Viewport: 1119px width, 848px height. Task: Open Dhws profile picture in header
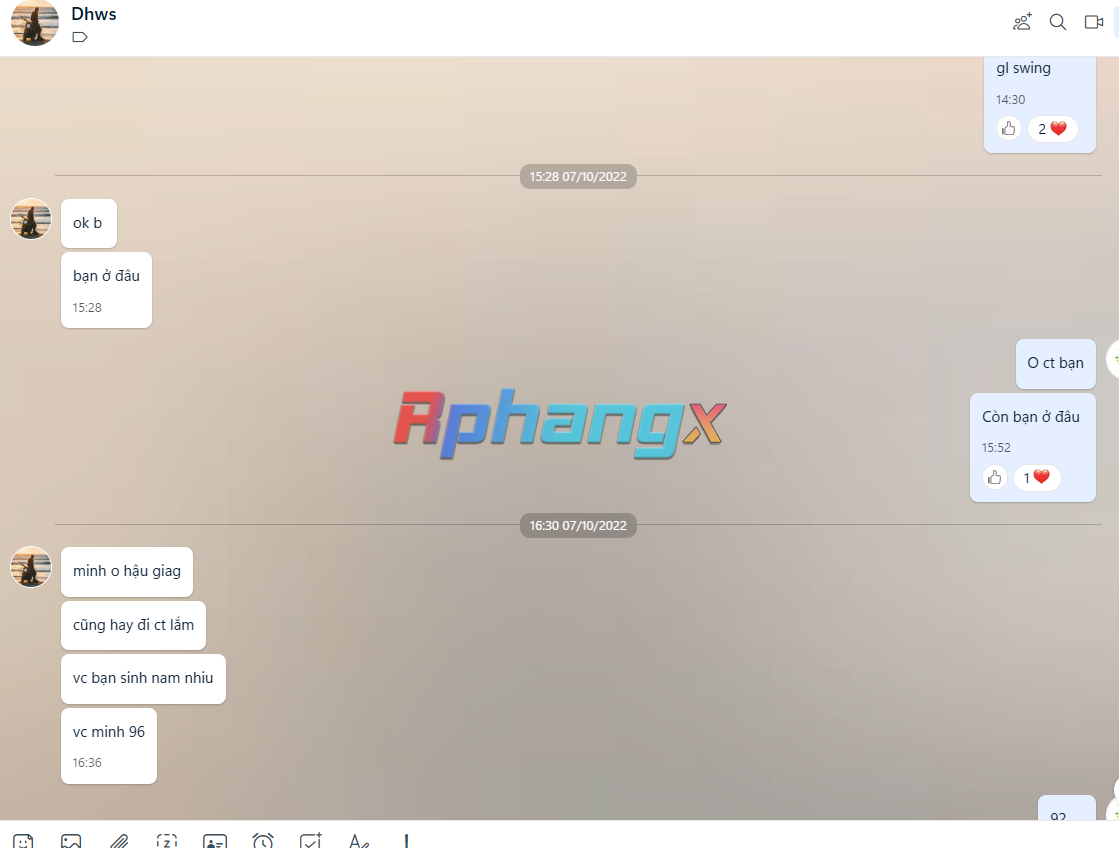pos(34,22)
